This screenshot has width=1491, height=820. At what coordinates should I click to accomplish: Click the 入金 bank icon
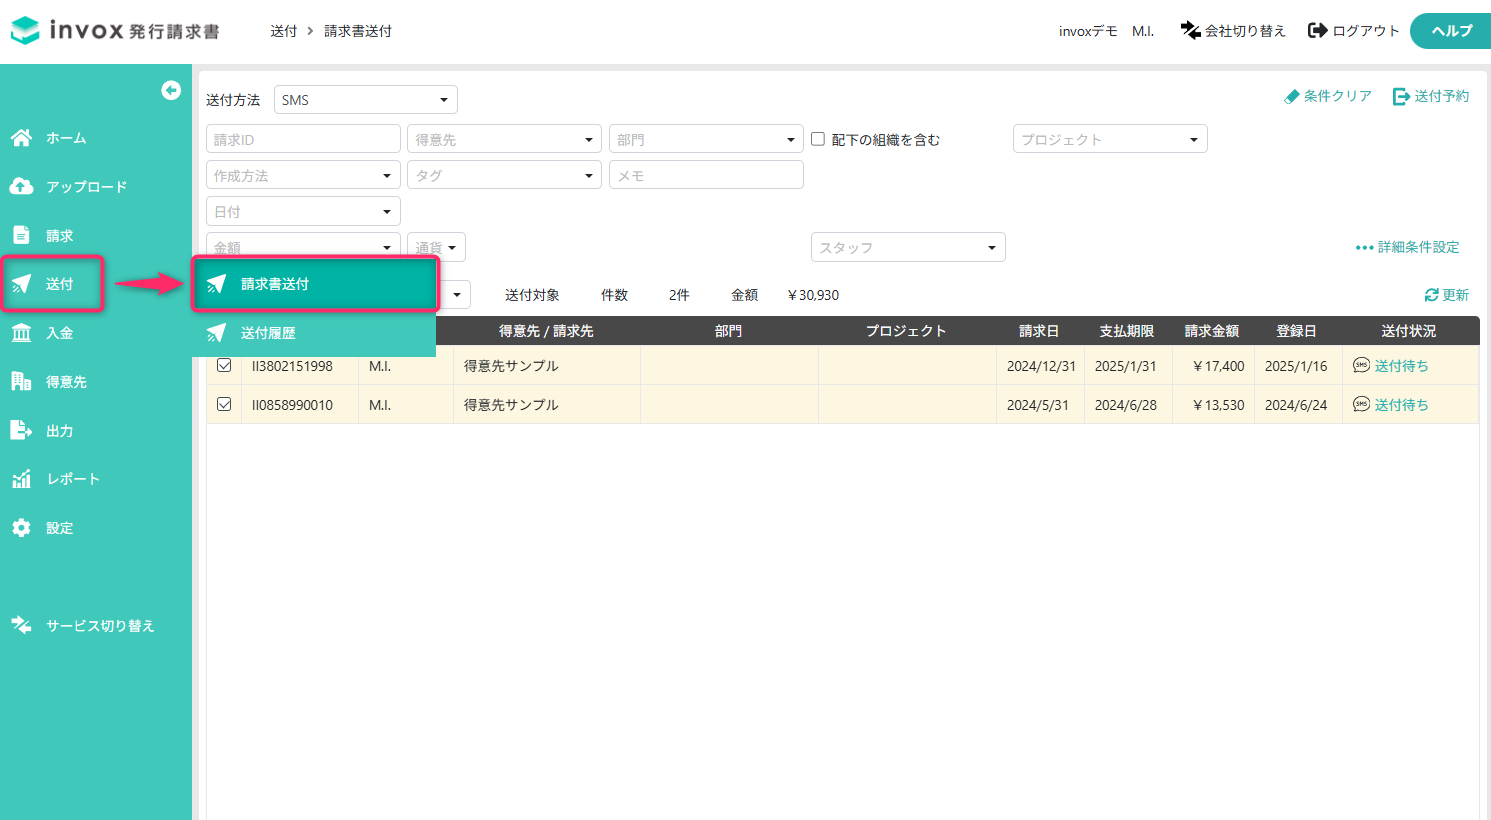(21, 333)
